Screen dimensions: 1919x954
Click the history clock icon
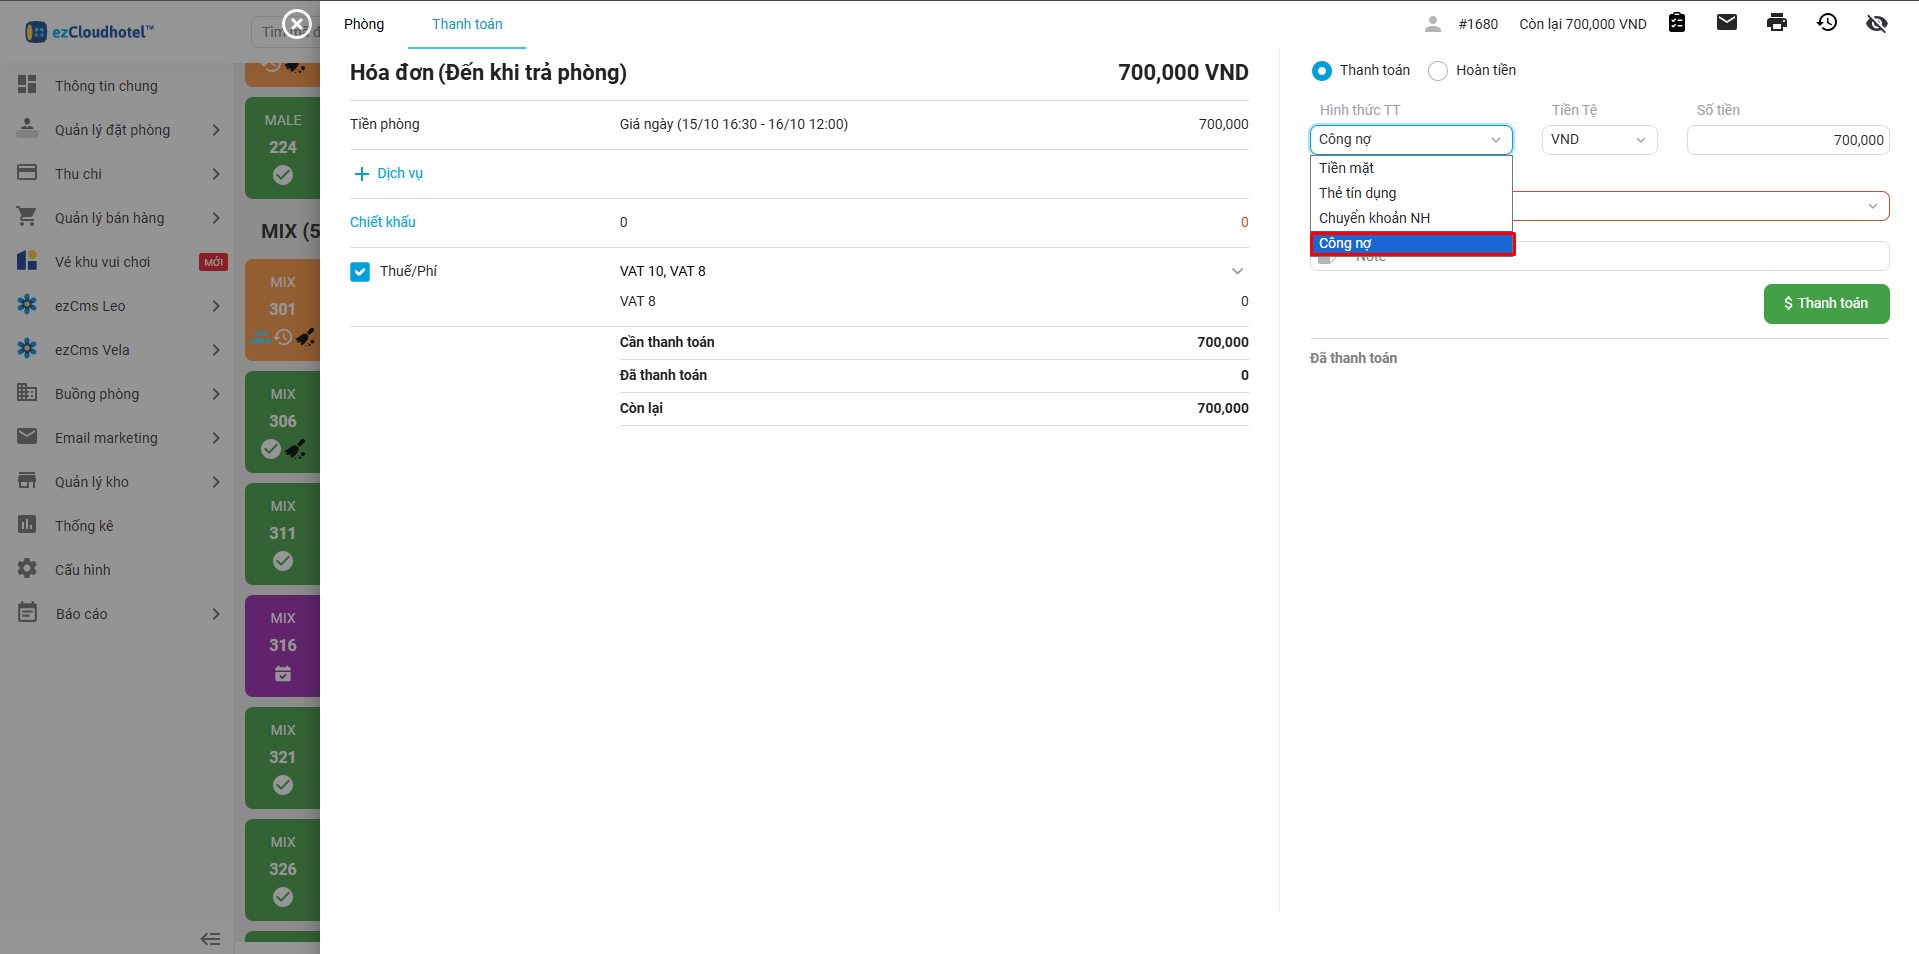click(x=1826, y=23)
